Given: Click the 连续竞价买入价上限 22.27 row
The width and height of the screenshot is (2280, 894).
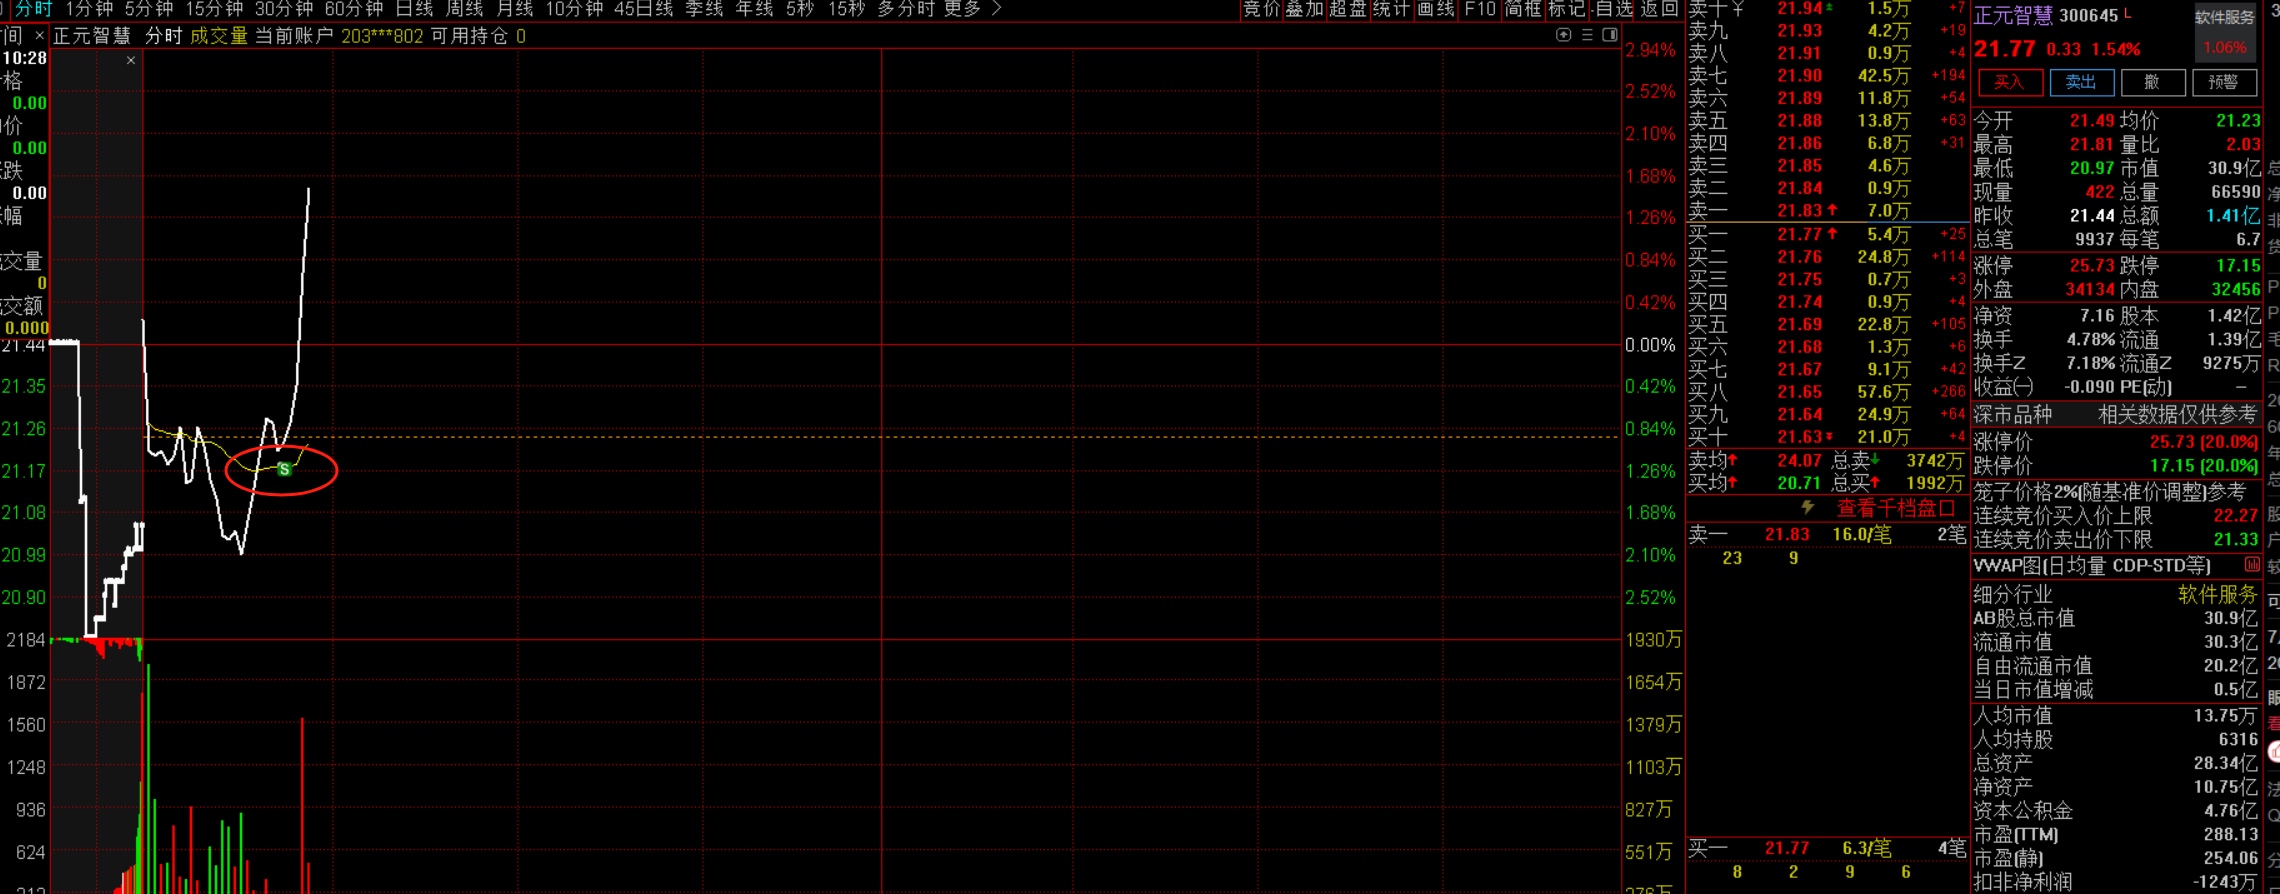Looking at the screenshot, I should (x=2115, y=516).
